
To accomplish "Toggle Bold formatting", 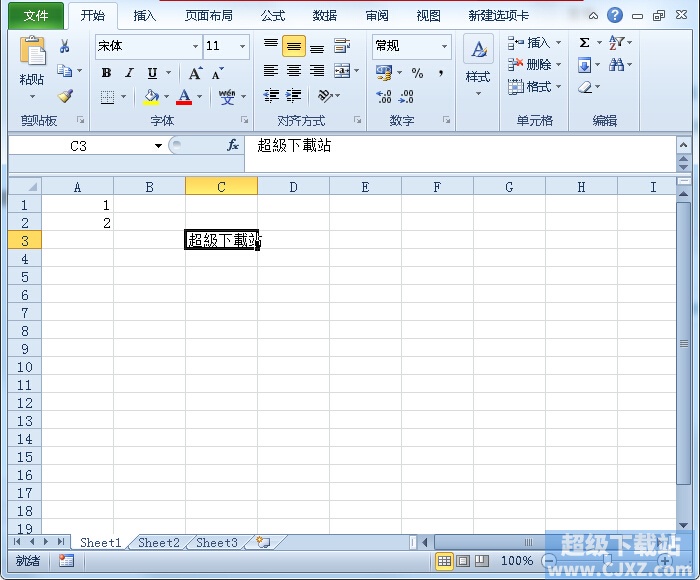I will point(106,73).
